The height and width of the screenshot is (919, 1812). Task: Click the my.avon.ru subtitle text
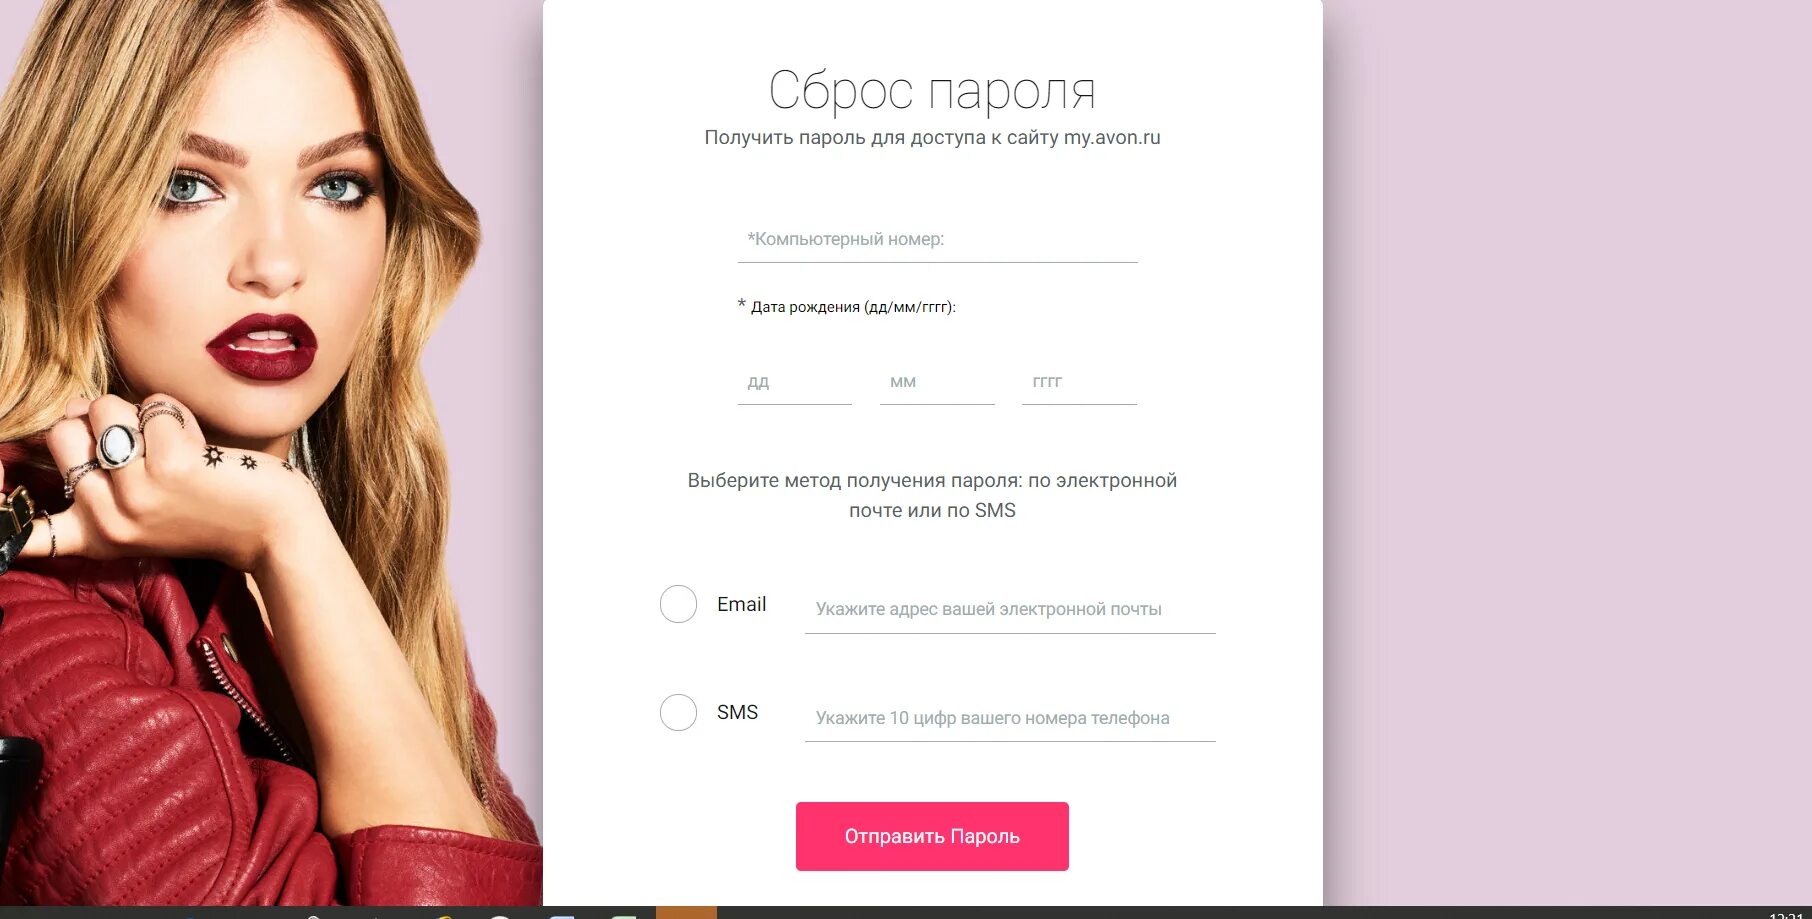pyautogui.click(x=932, y=137)
